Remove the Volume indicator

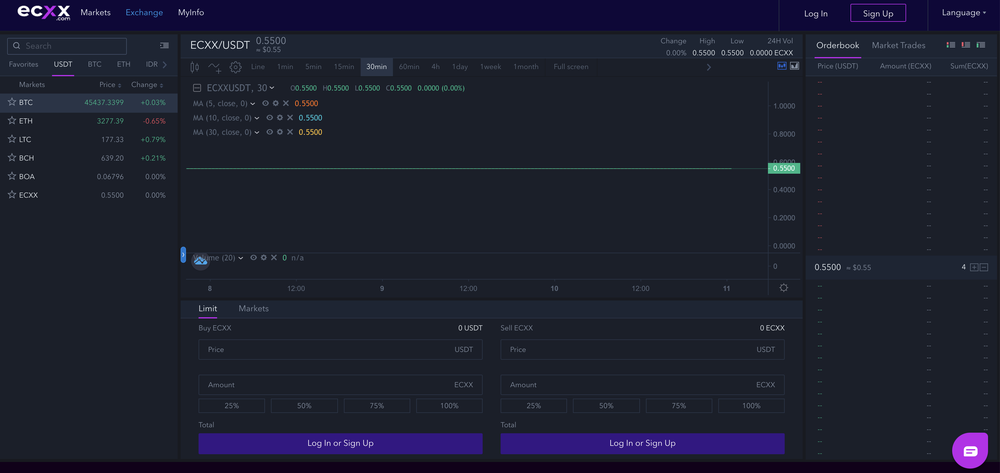tap(274, 258)
